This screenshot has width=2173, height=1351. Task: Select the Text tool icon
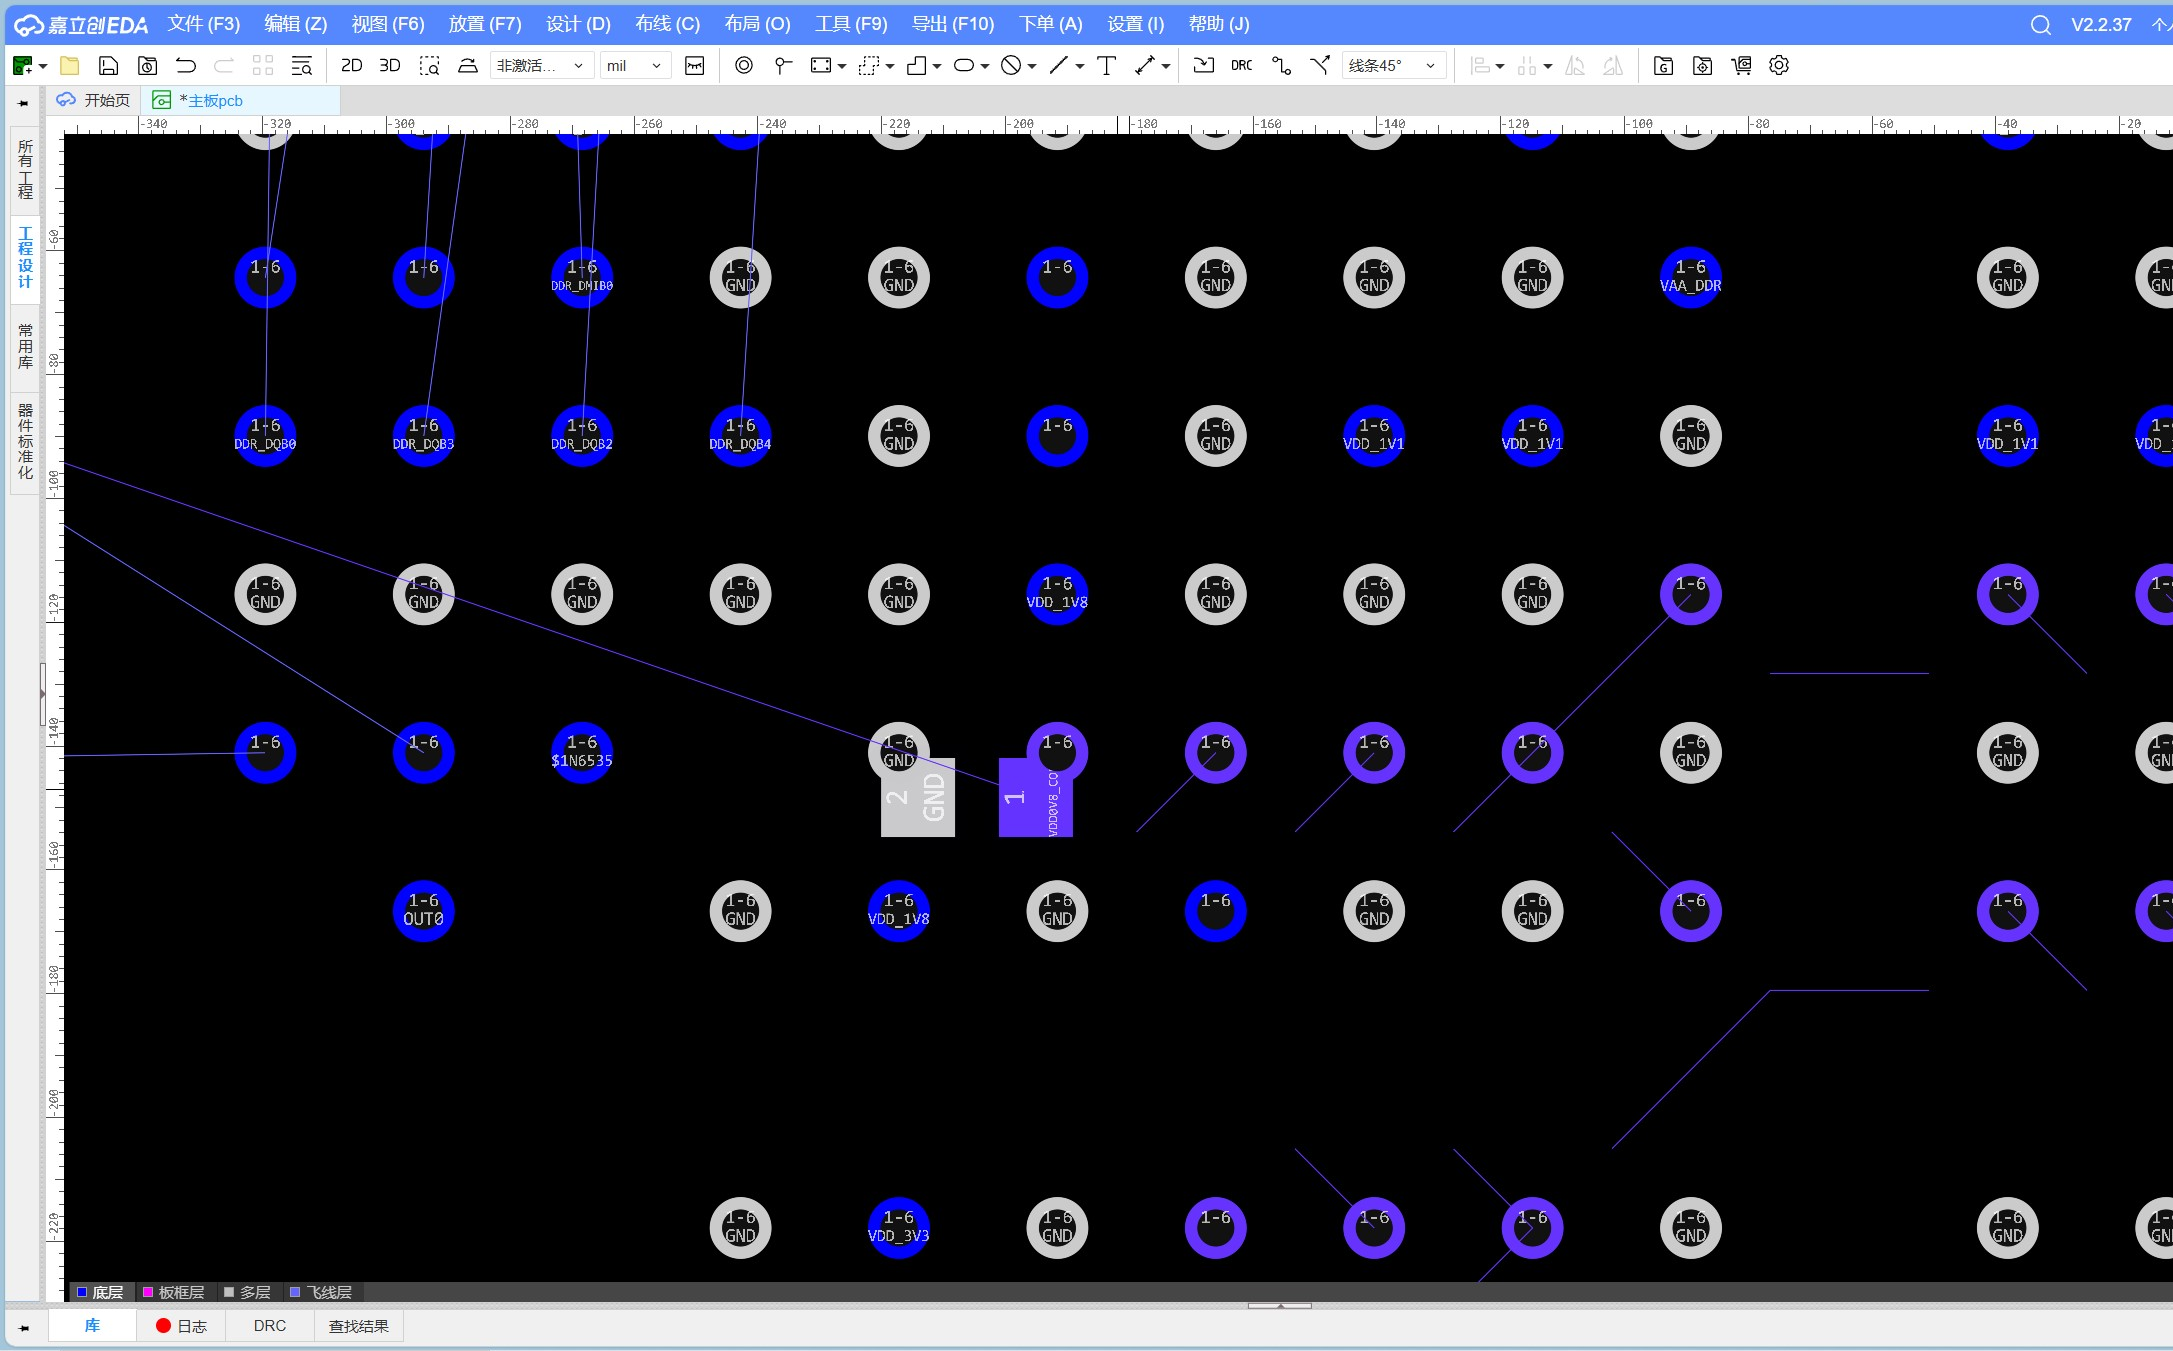[x=1106, y=66]
